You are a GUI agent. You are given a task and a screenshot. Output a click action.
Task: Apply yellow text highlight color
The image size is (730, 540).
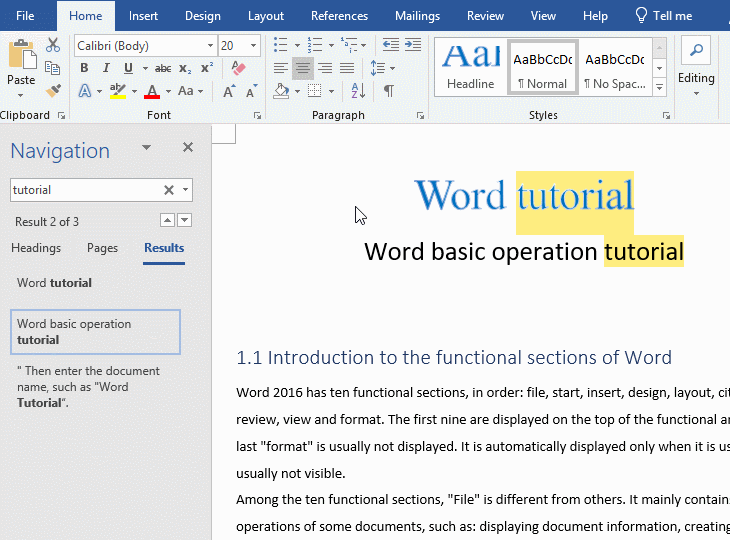coord(118,91)
